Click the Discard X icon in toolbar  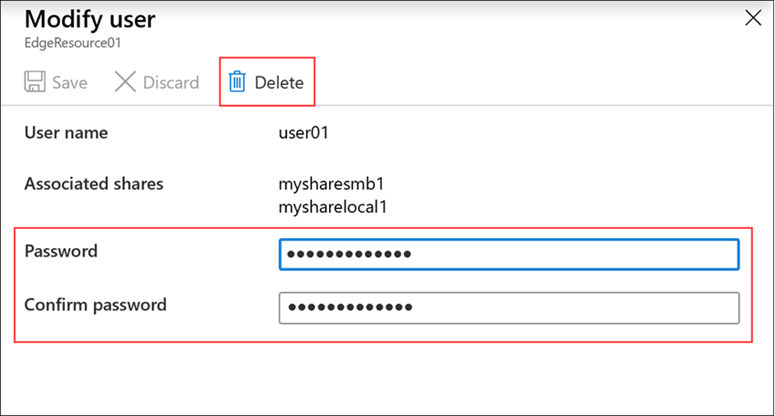125,82
